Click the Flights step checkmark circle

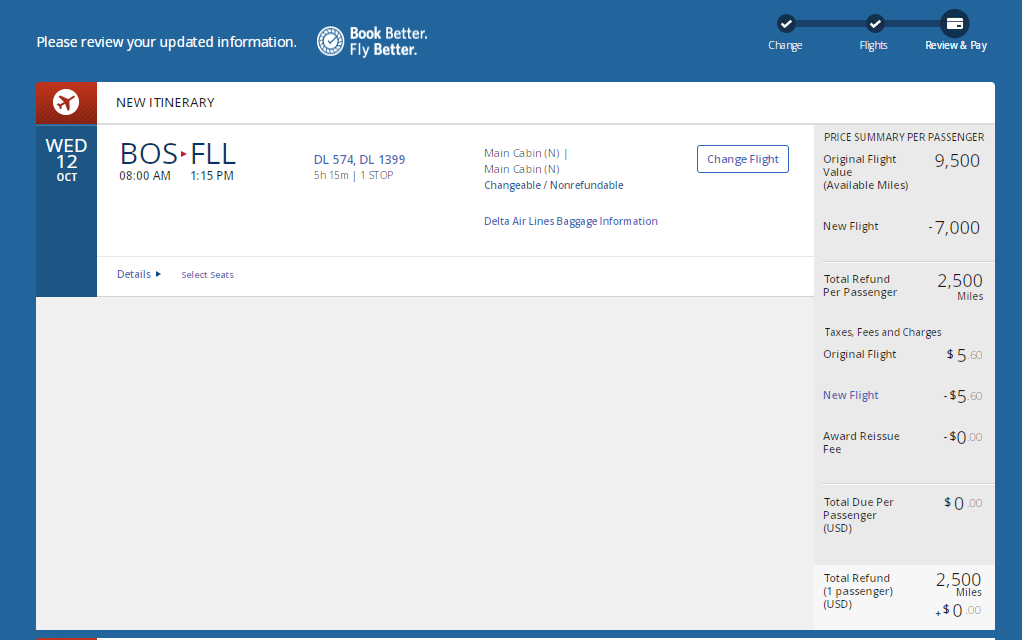[874, 23]
